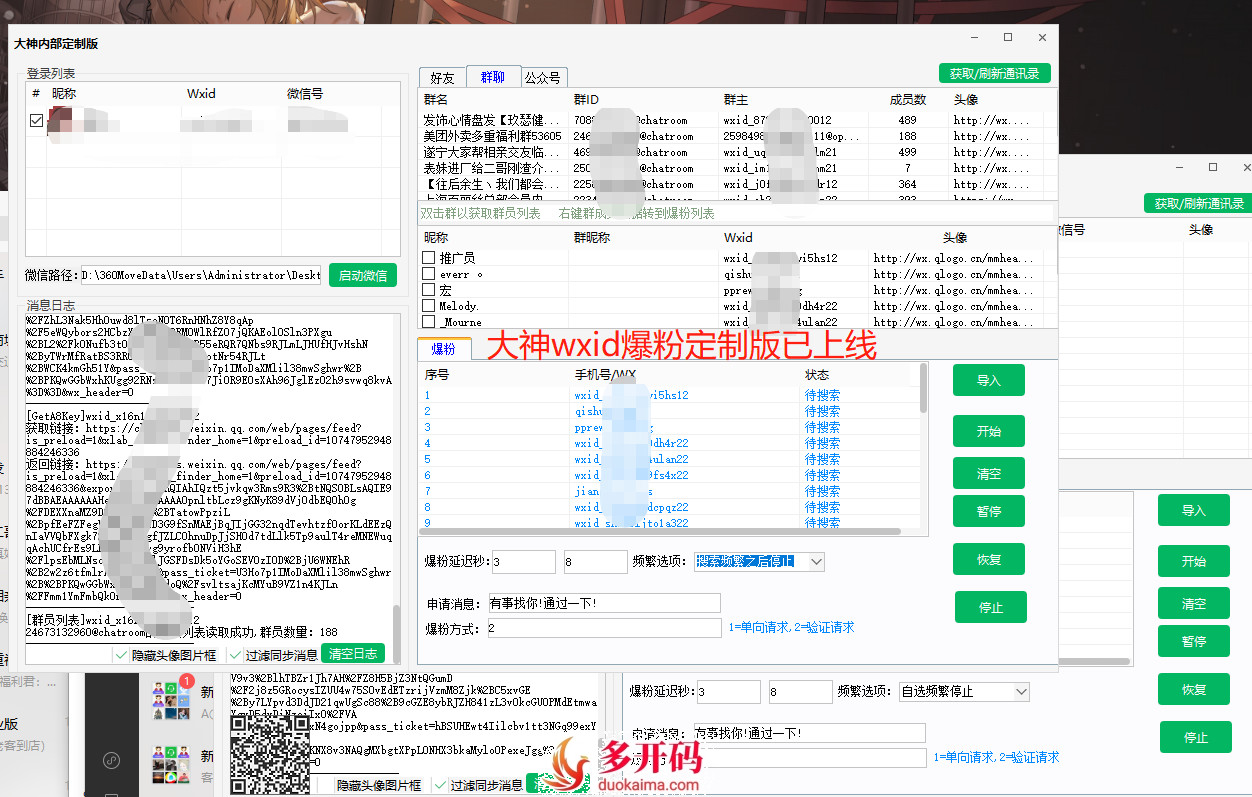The height and width of the screenshot is (797, 1252).
Task: Switch to the 公众号 tab
Action: coord(541,76)
